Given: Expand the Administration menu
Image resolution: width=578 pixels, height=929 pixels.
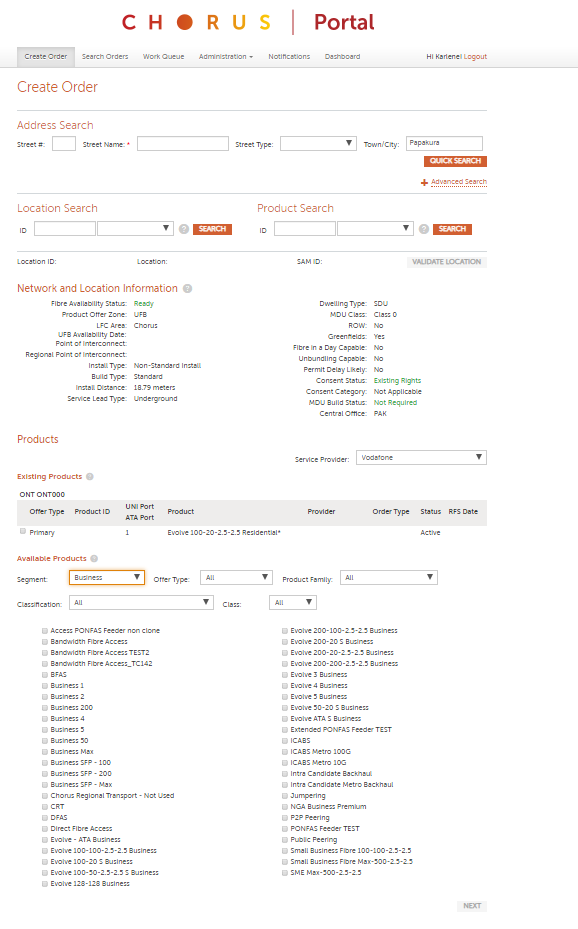Looking at the screenshot, I should [x=226, y=57].
